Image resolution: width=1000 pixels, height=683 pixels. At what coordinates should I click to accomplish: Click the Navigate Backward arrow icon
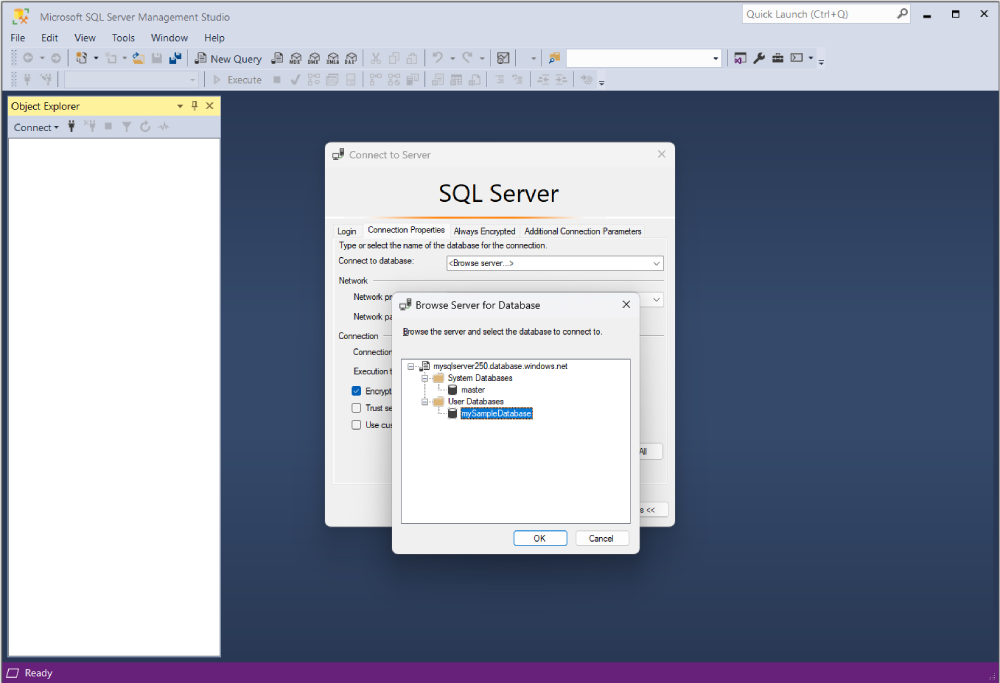coord(28,59)
